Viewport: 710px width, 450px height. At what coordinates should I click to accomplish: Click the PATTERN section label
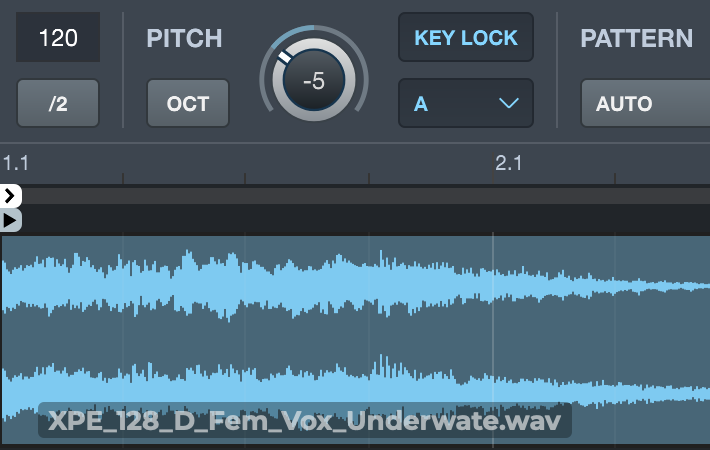point(636,38)
